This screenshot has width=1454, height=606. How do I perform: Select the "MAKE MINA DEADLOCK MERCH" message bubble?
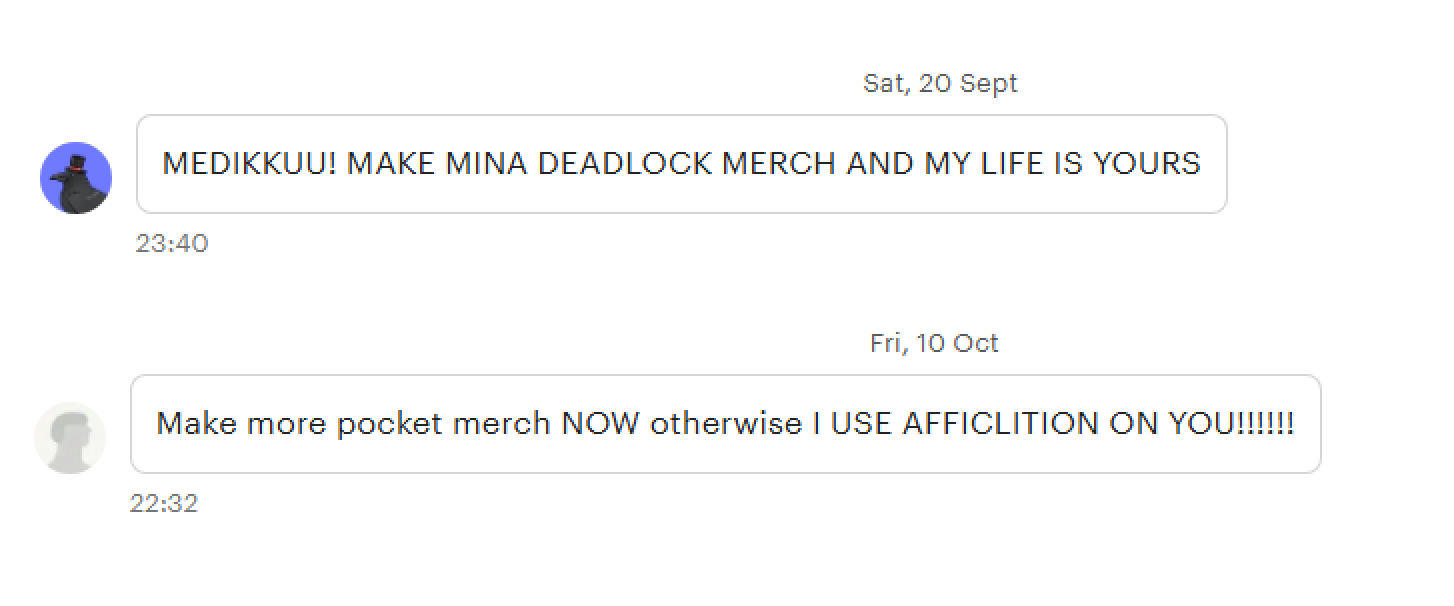681,164
